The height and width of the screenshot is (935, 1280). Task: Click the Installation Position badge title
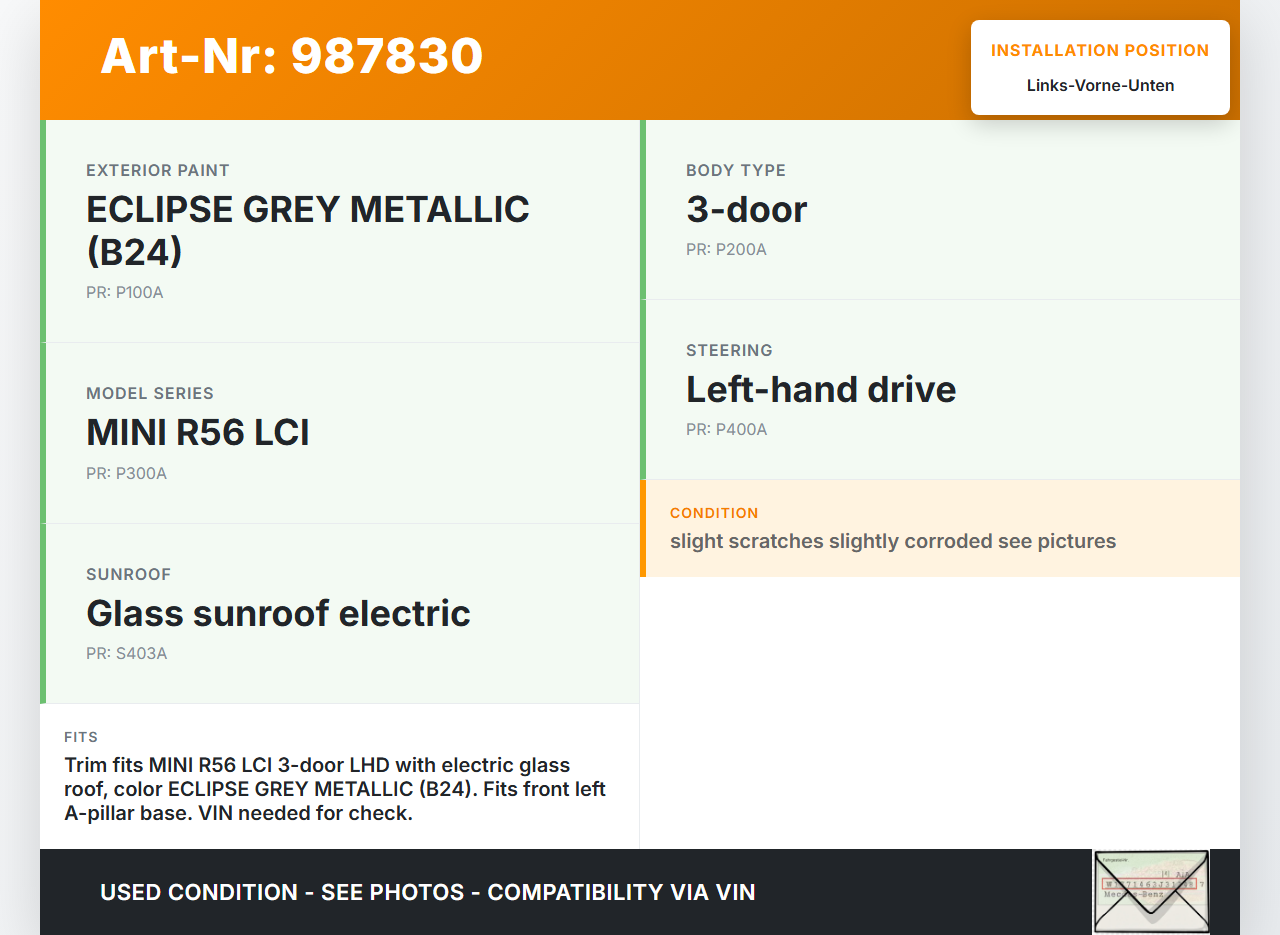(x=1100, y=50)
